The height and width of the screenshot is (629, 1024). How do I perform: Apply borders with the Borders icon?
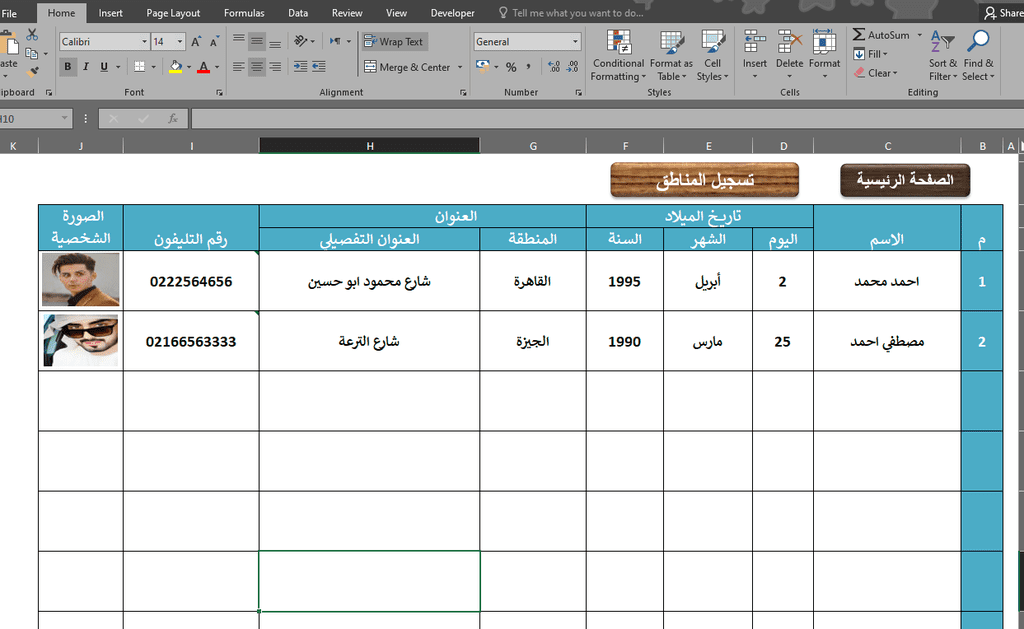(x=139, y=67)
